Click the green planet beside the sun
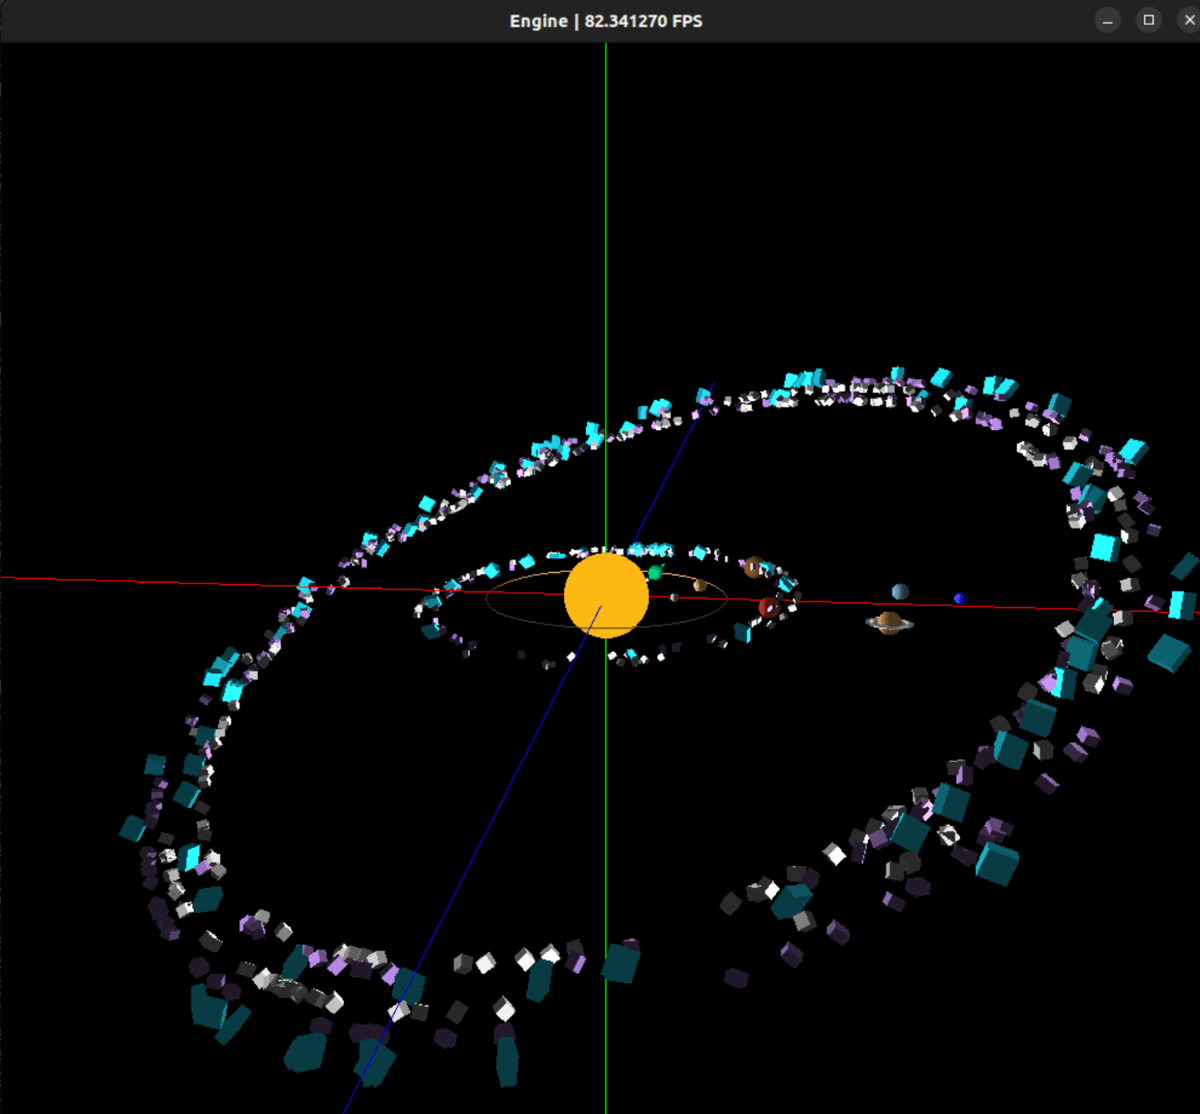 tap(655, 572)
